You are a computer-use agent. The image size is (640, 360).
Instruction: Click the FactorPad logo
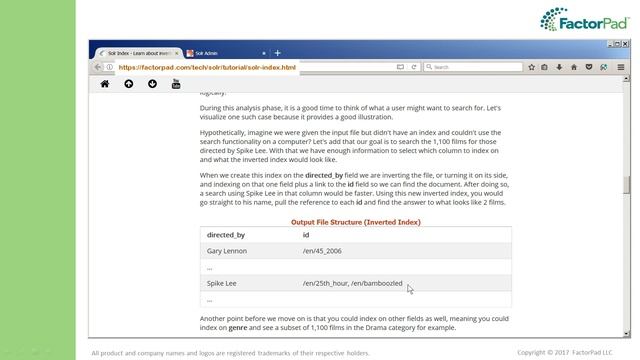pyautogui.click(x=584, y=19)
